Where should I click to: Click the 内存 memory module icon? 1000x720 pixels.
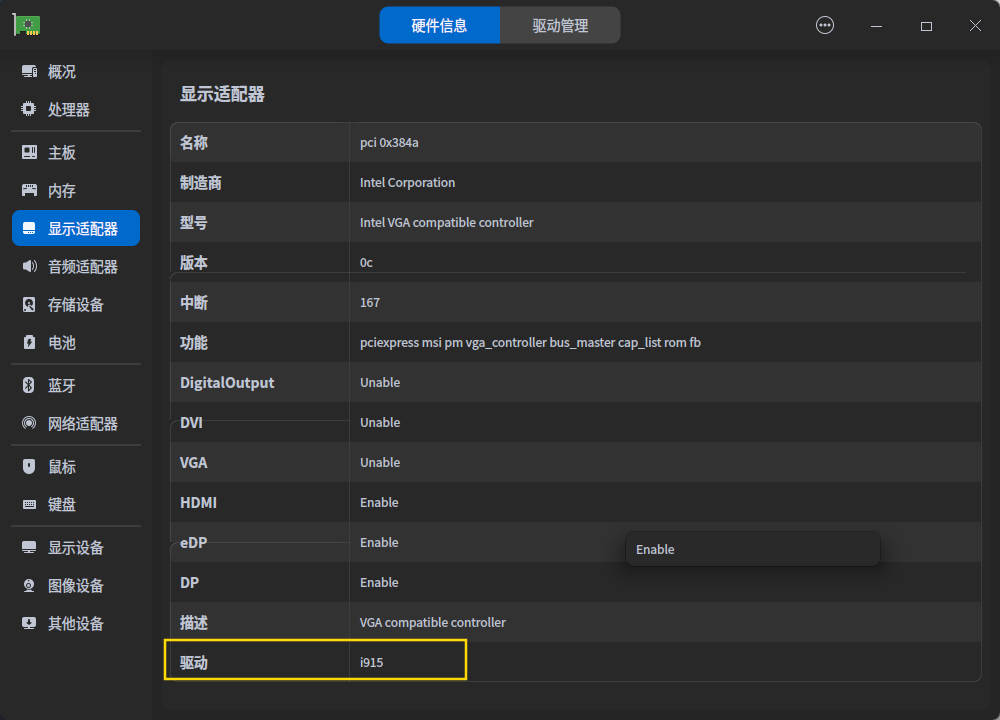(x=29, y=190)
